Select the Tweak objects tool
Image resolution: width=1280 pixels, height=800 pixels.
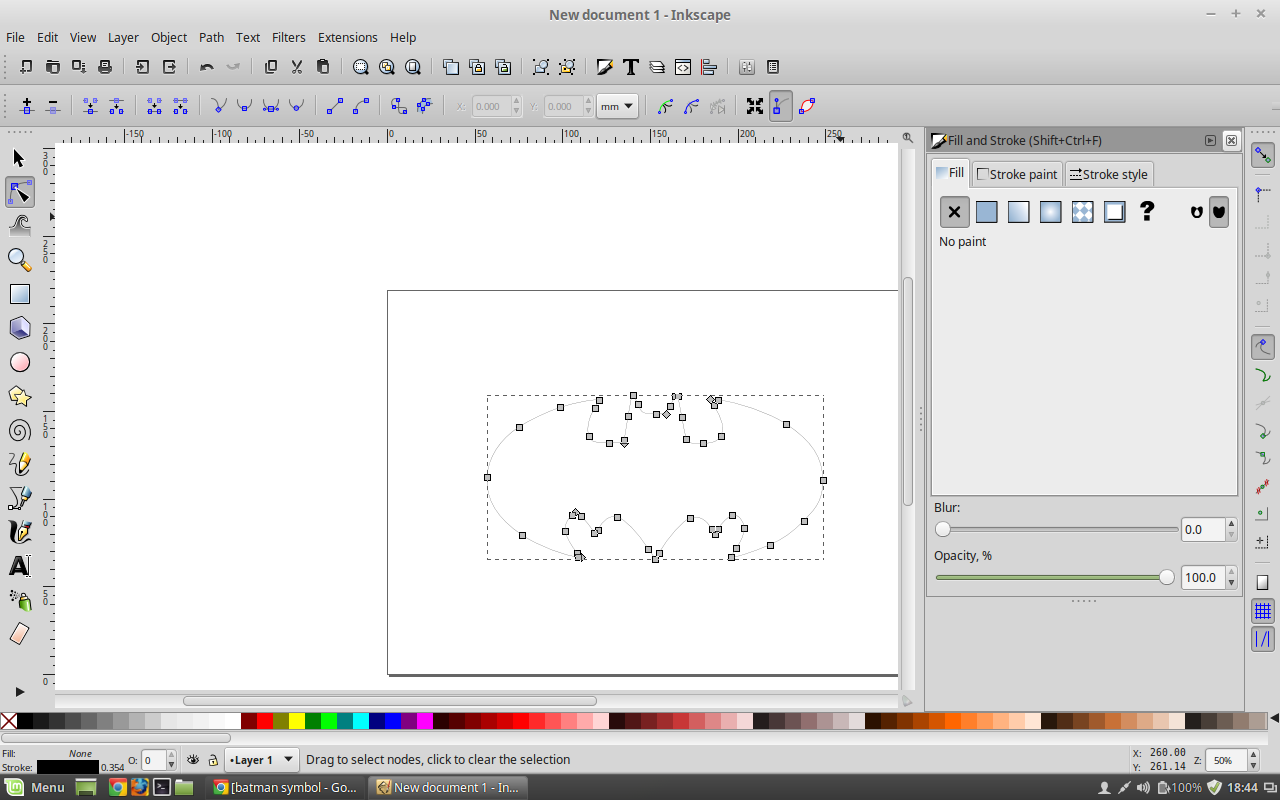click(x=19, y=226)
